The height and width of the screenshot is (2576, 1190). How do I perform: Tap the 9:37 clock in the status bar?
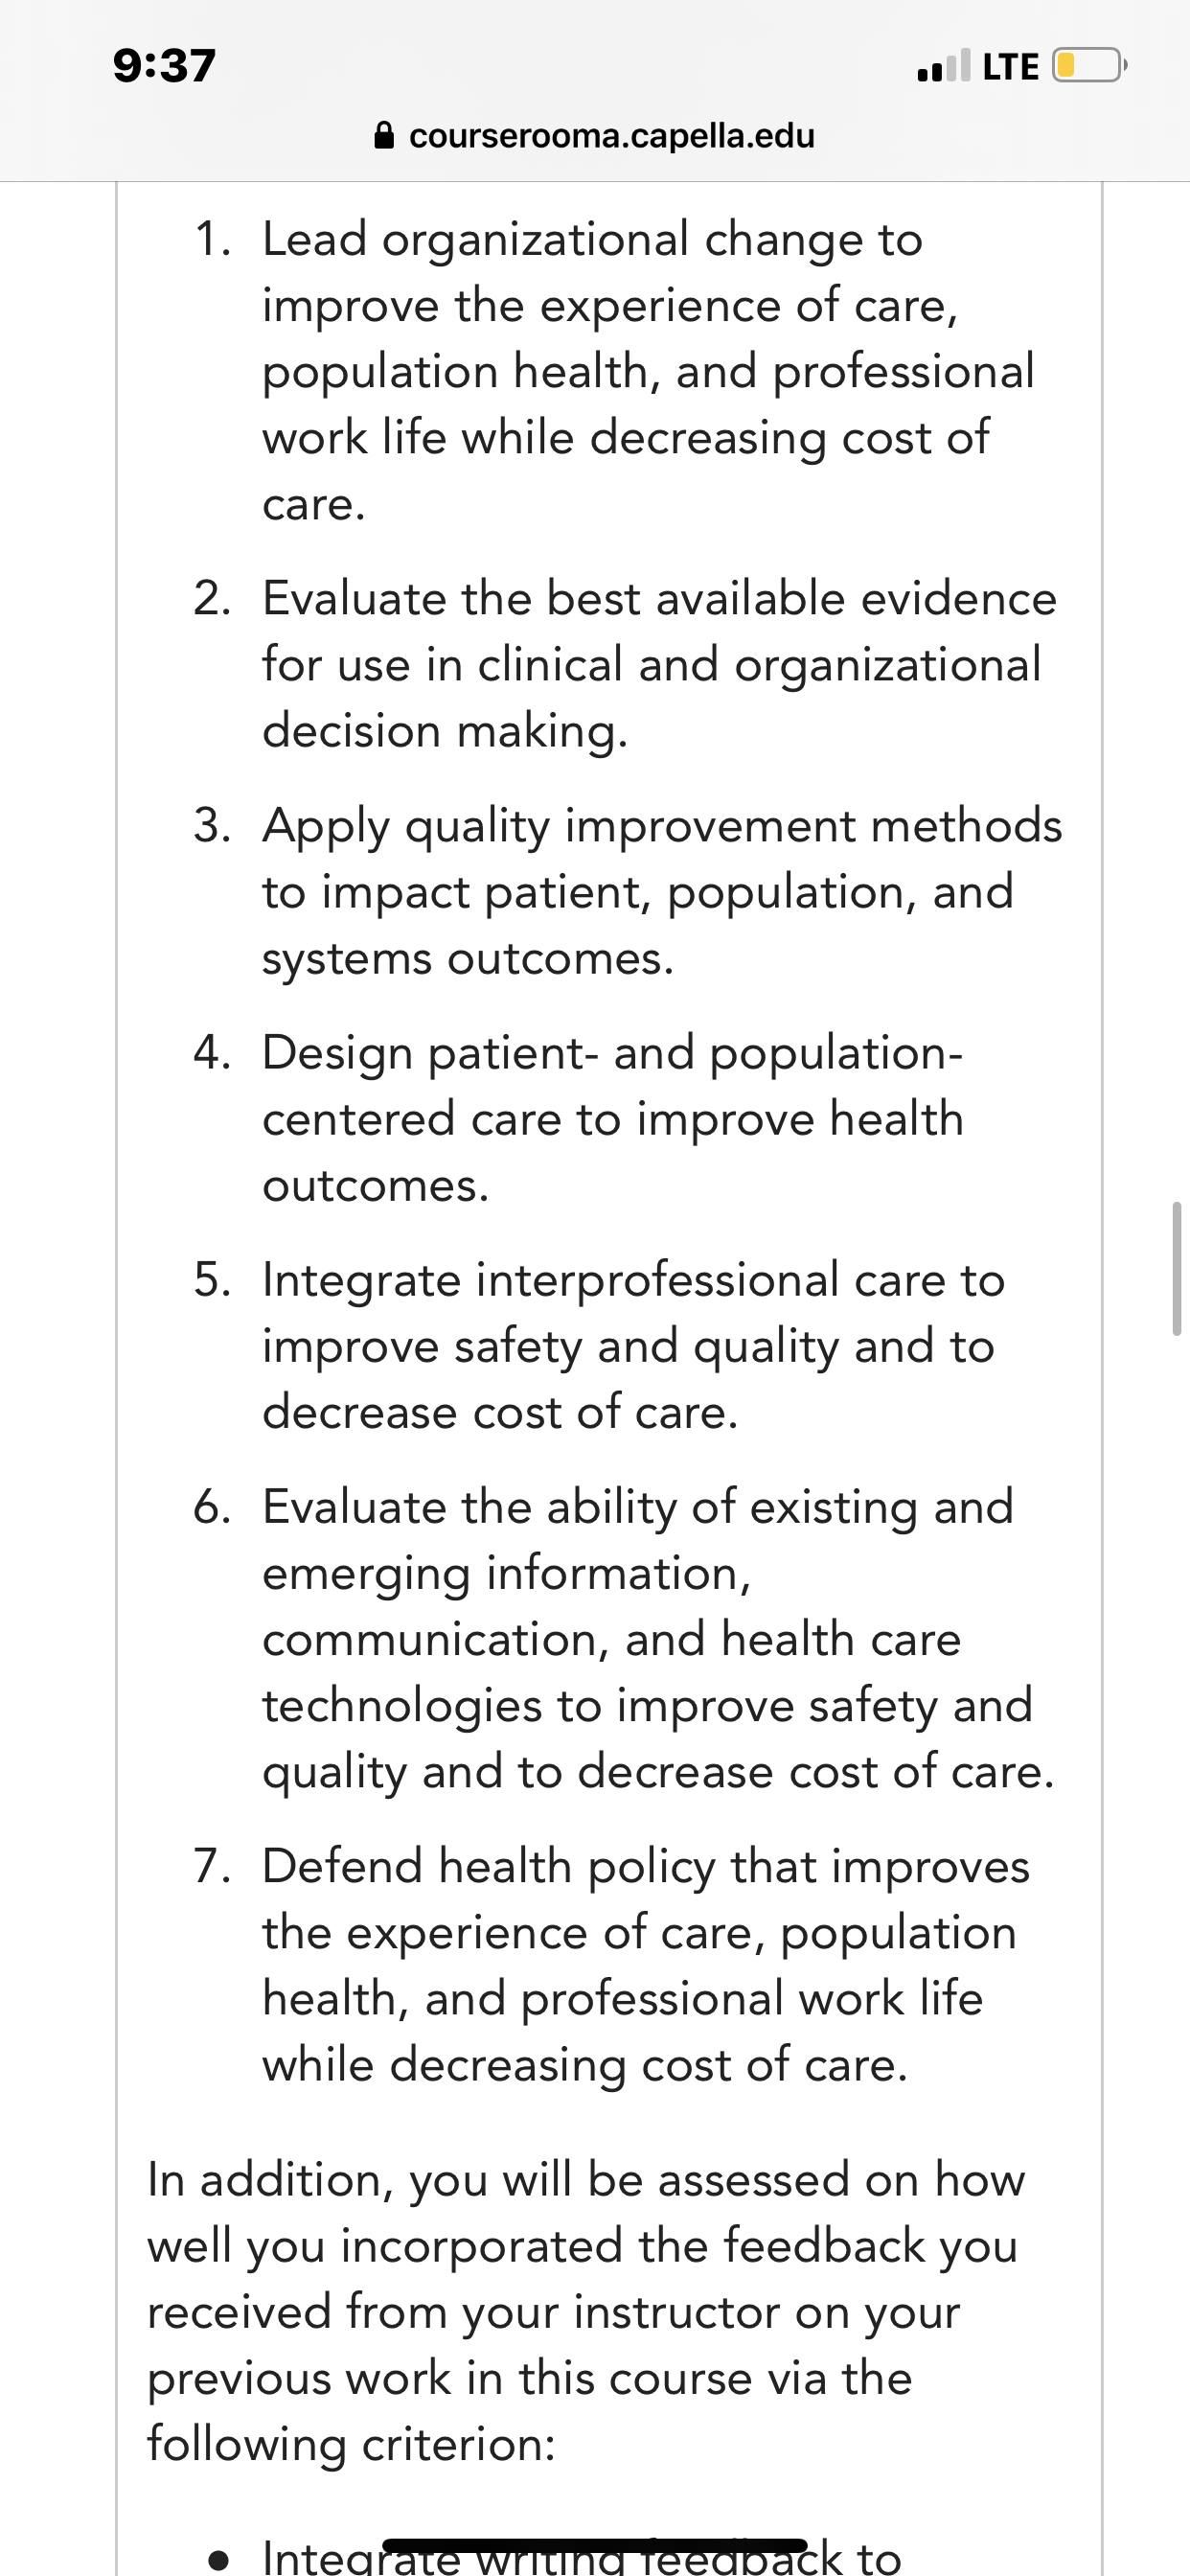point(164,66)
